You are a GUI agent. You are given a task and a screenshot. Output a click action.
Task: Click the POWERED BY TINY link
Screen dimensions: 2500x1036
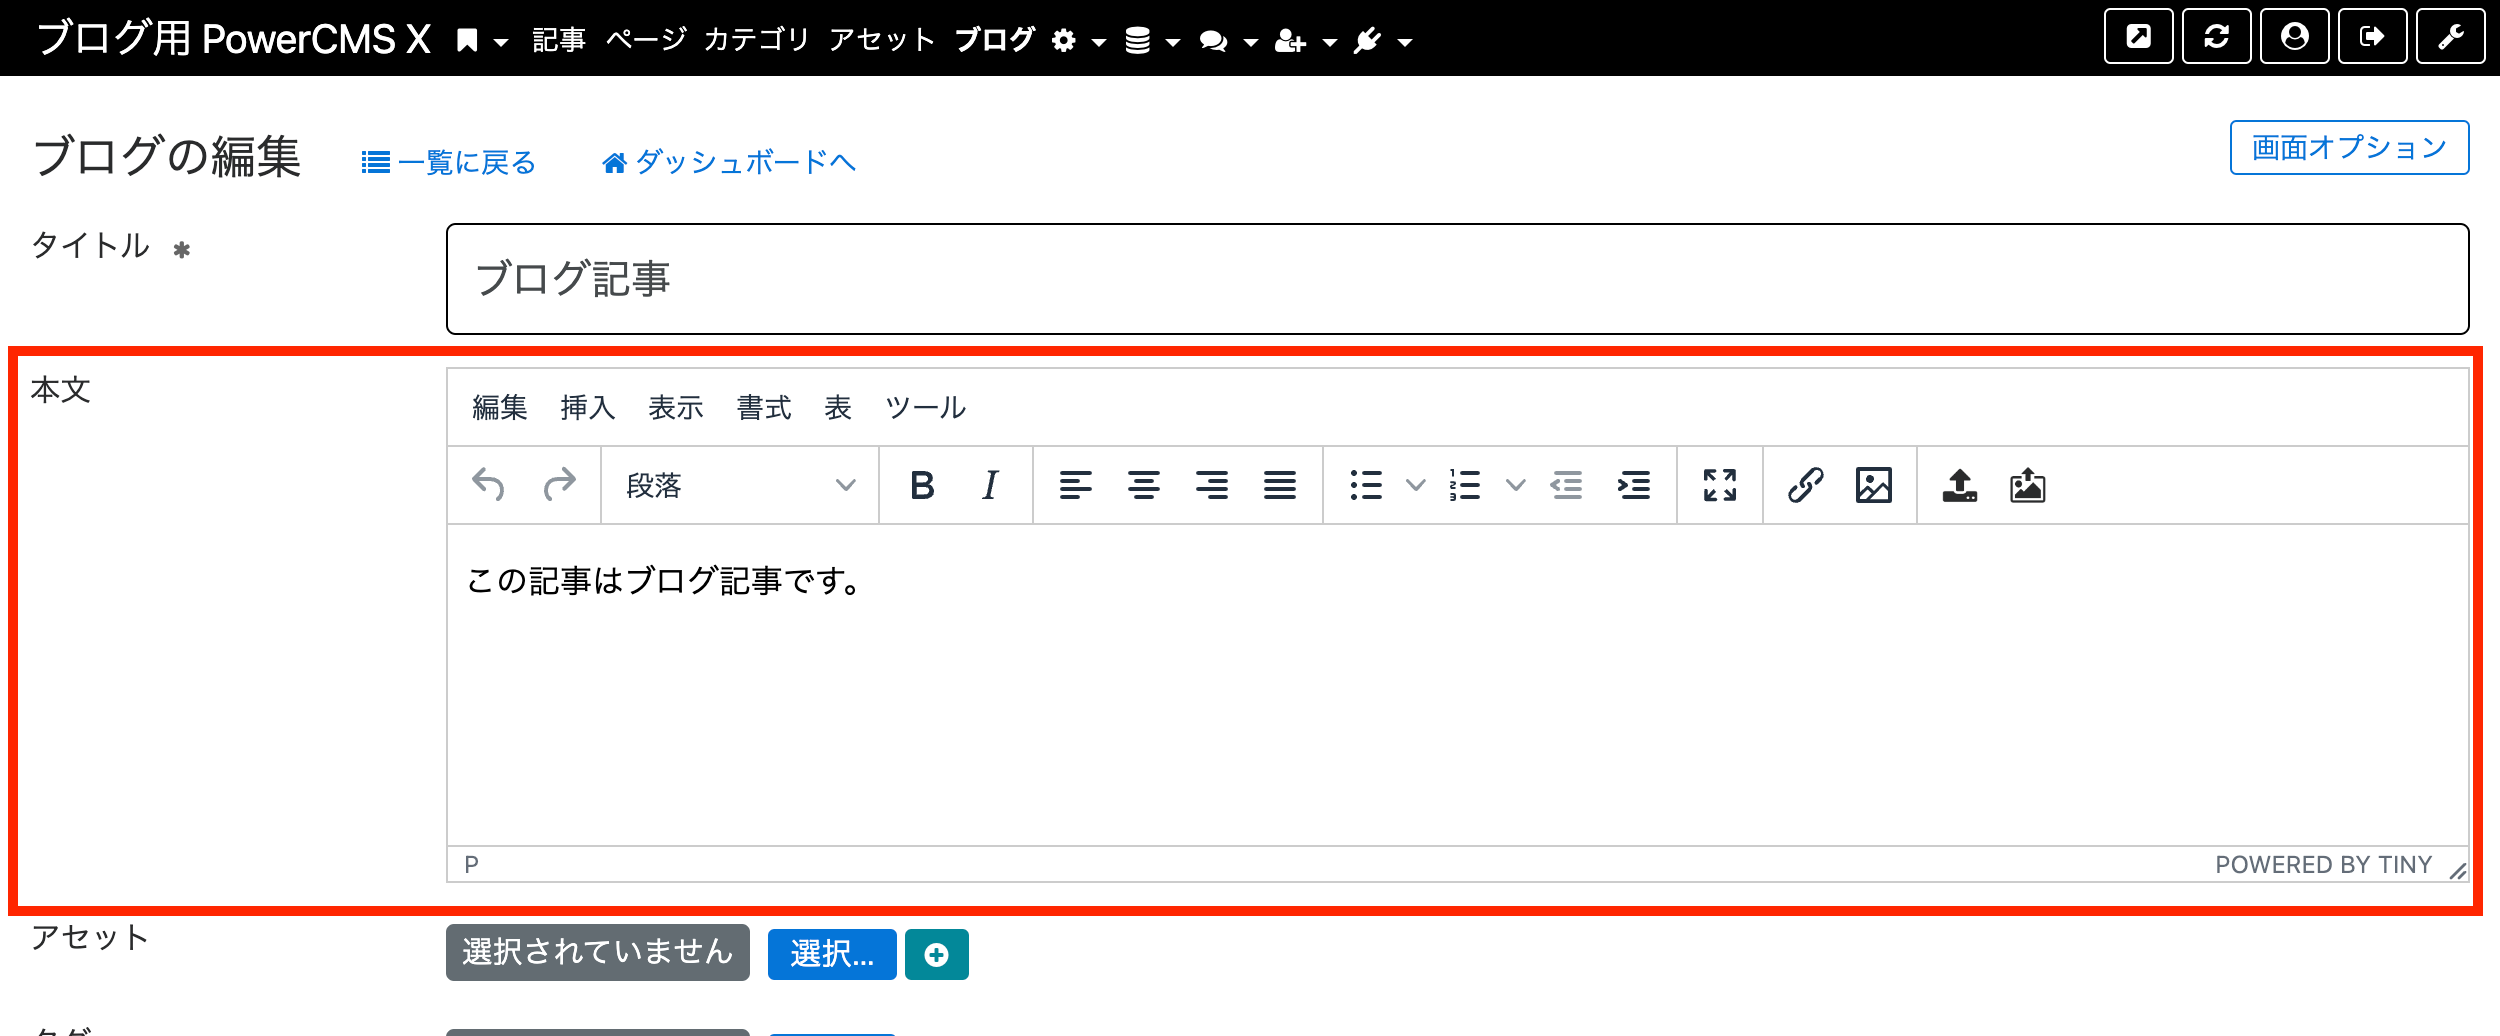2323,864
